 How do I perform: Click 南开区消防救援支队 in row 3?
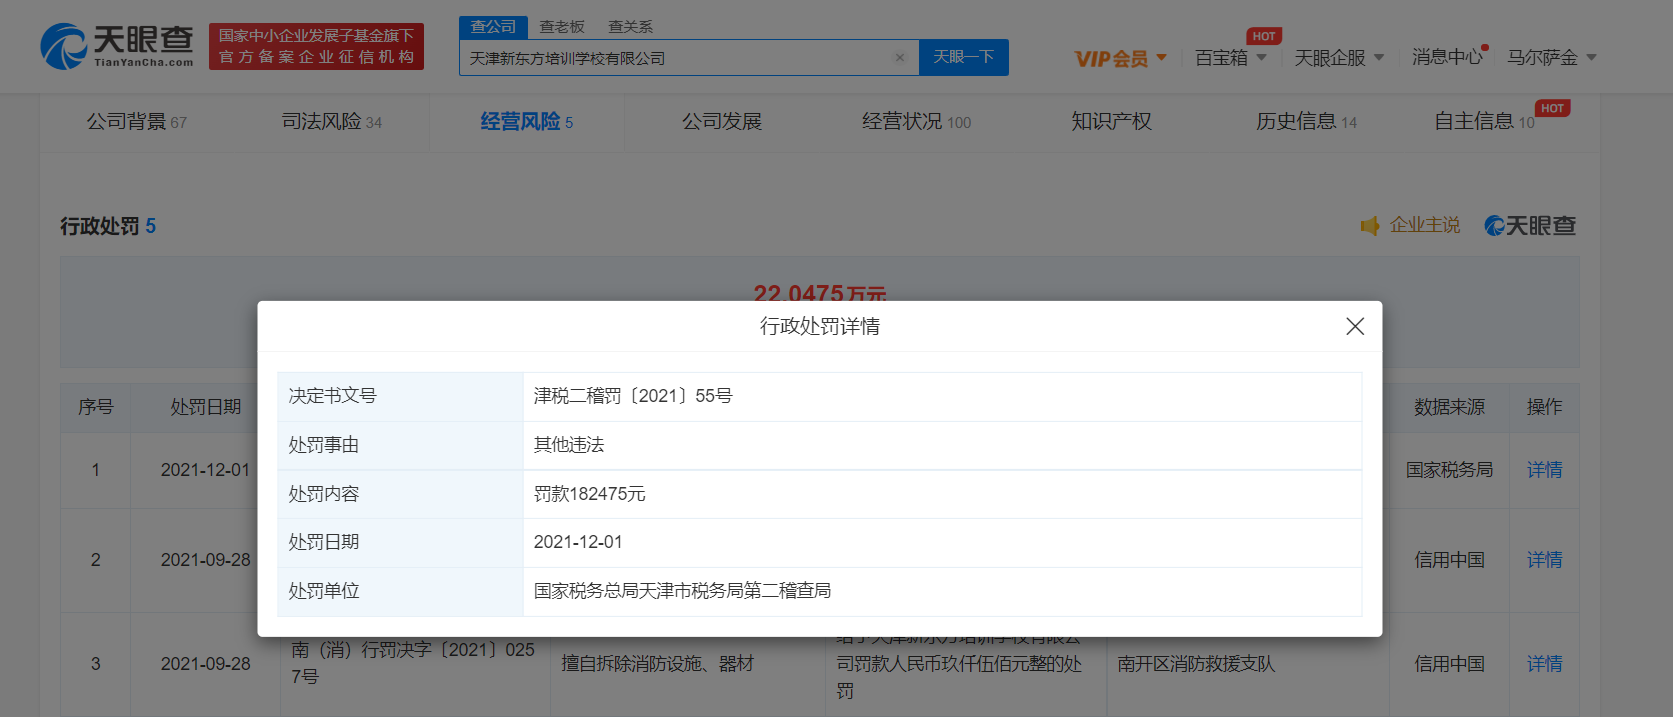click(1196, 664)
